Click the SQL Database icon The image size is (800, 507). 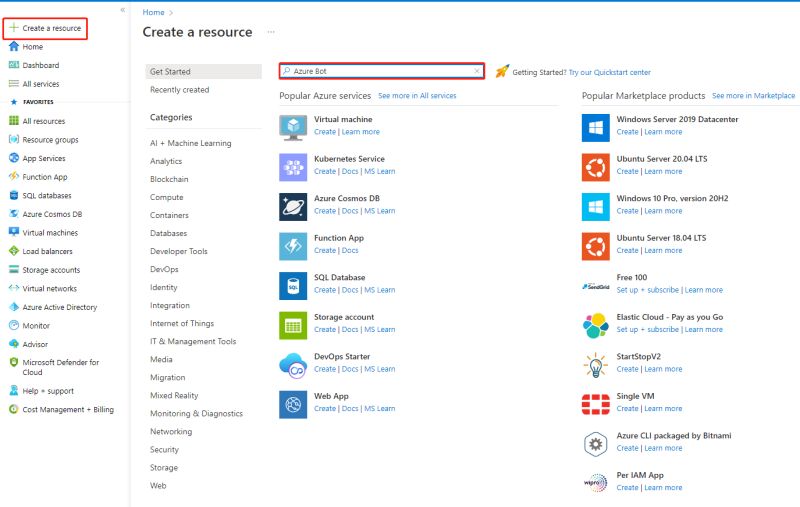tap(293, 286)
